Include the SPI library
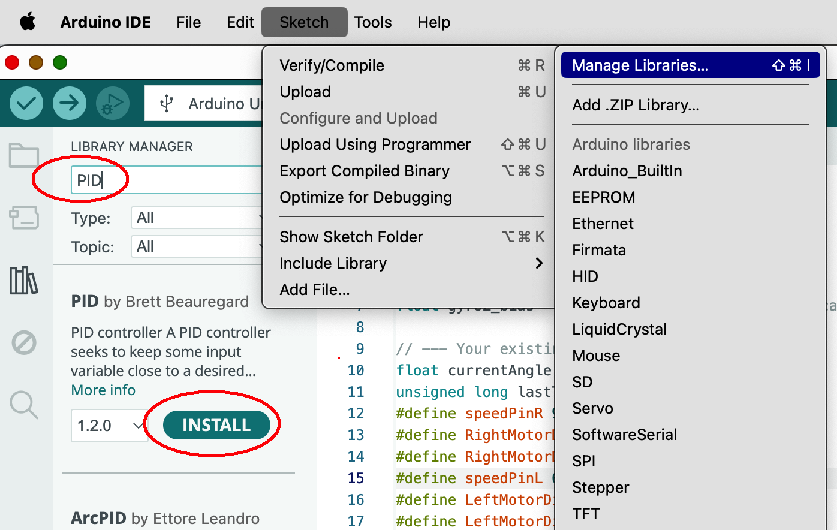Image resolution: width=837 pixels, height=530 pixels. tap(690, 461)
